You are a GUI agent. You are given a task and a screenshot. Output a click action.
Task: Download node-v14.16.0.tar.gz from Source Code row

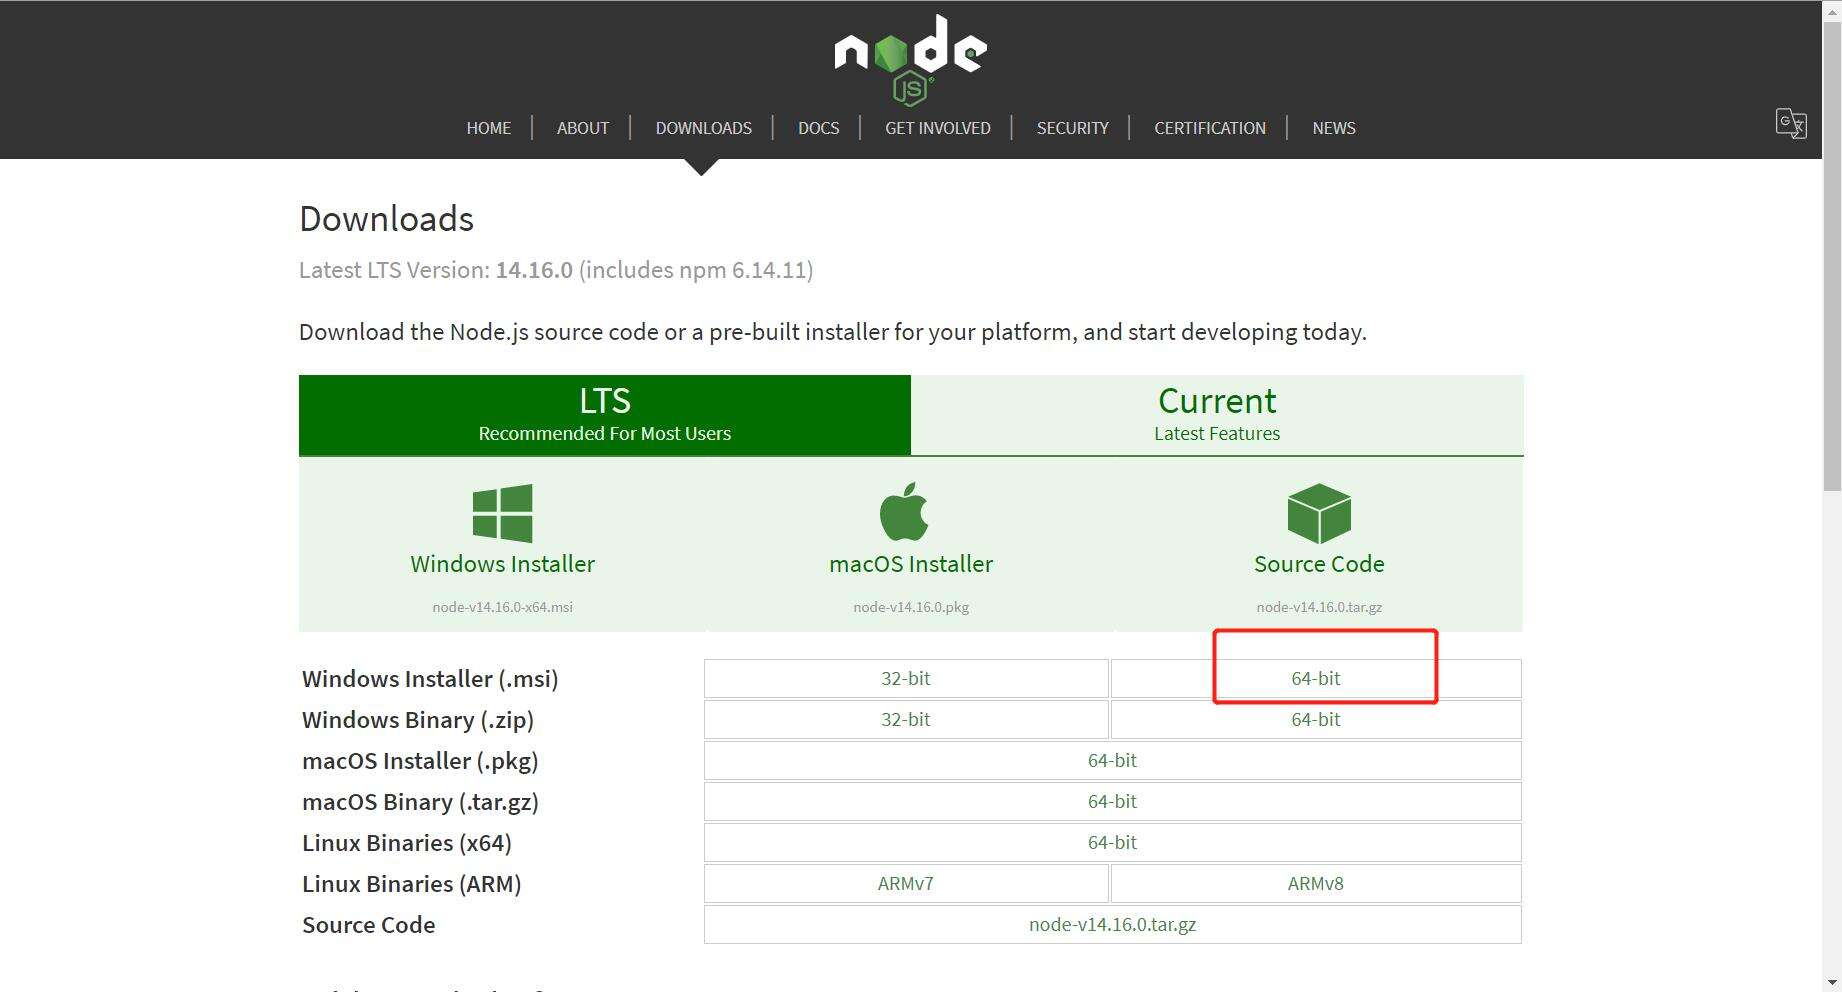[1112, 924]
